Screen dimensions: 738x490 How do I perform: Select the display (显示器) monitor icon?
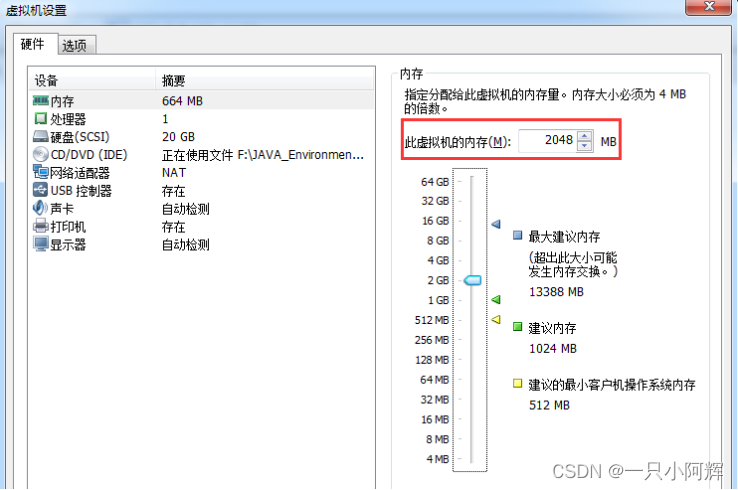coord(41,244)
